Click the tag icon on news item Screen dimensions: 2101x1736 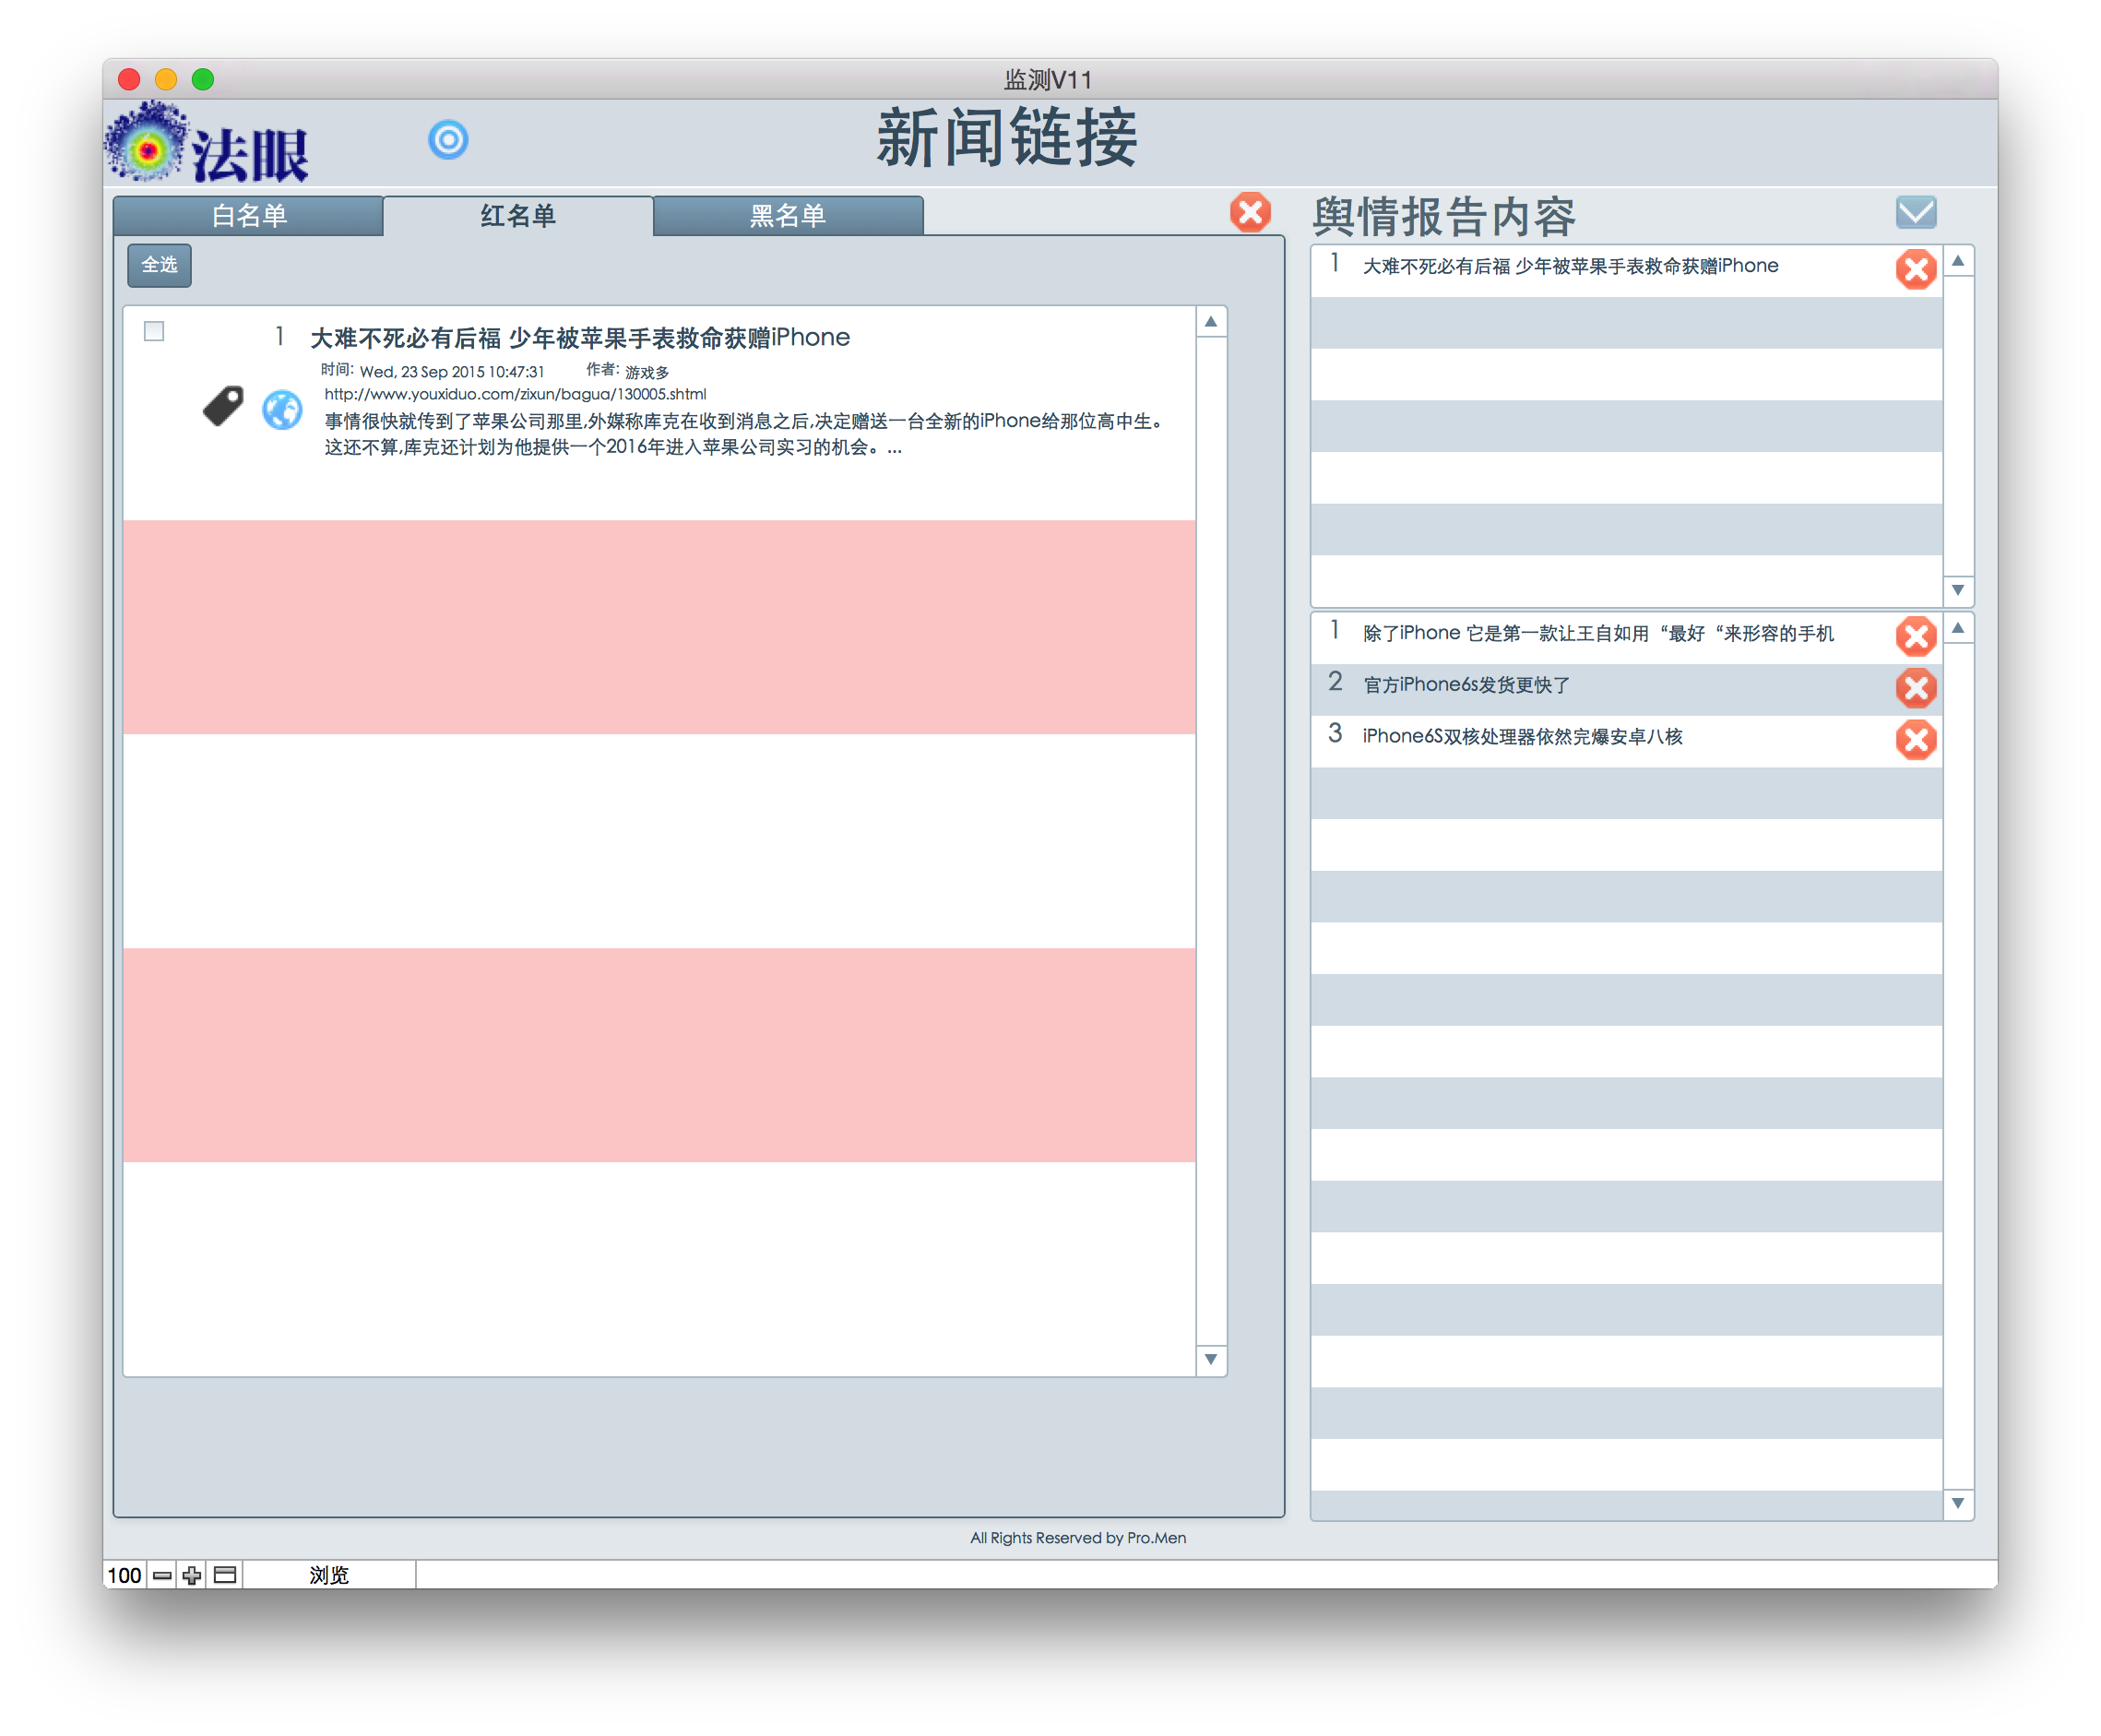(223, 406)
